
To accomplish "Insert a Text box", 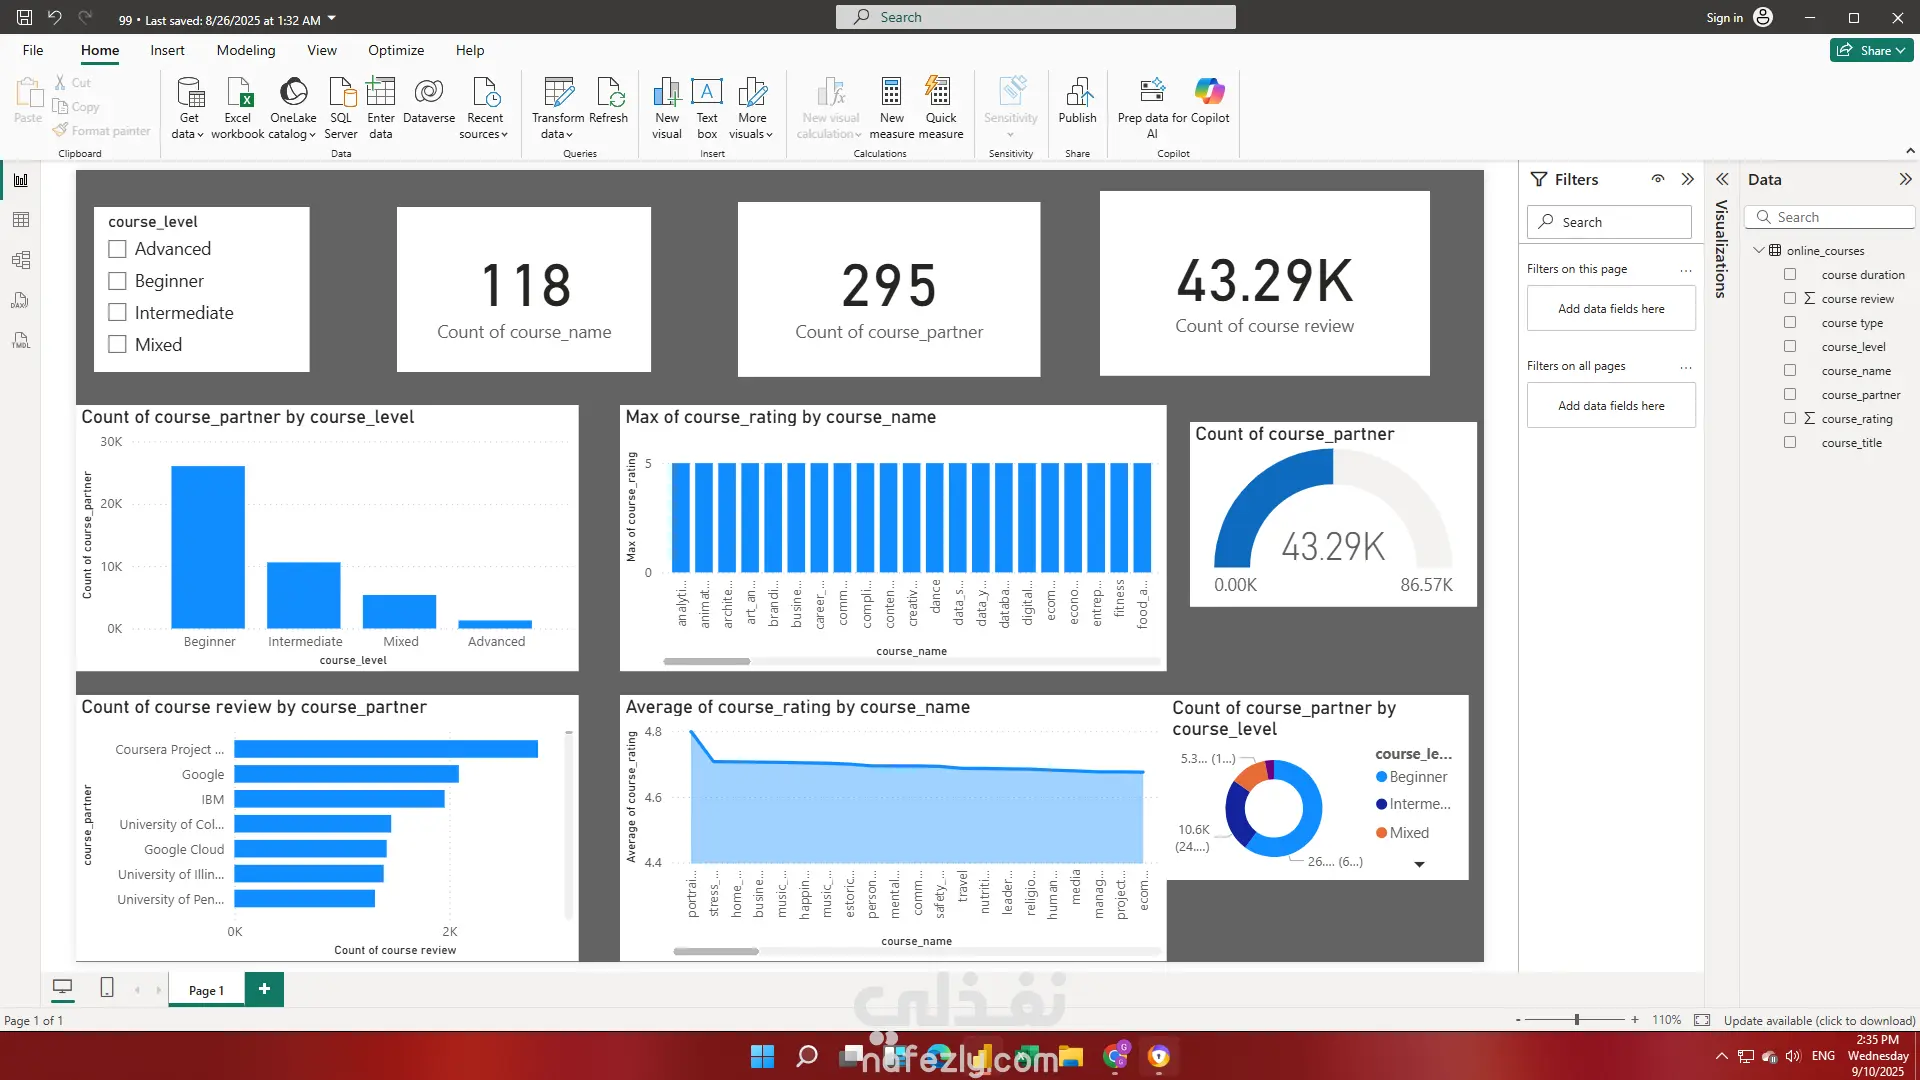I will coord(707,93).
